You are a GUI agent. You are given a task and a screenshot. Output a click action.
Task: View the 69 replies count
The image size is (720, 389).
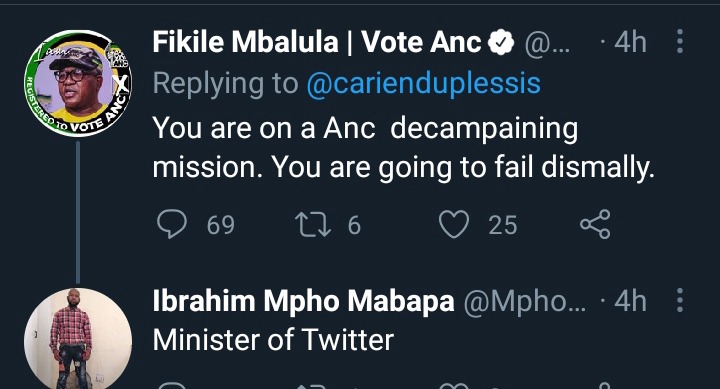(x=220, y=225)
